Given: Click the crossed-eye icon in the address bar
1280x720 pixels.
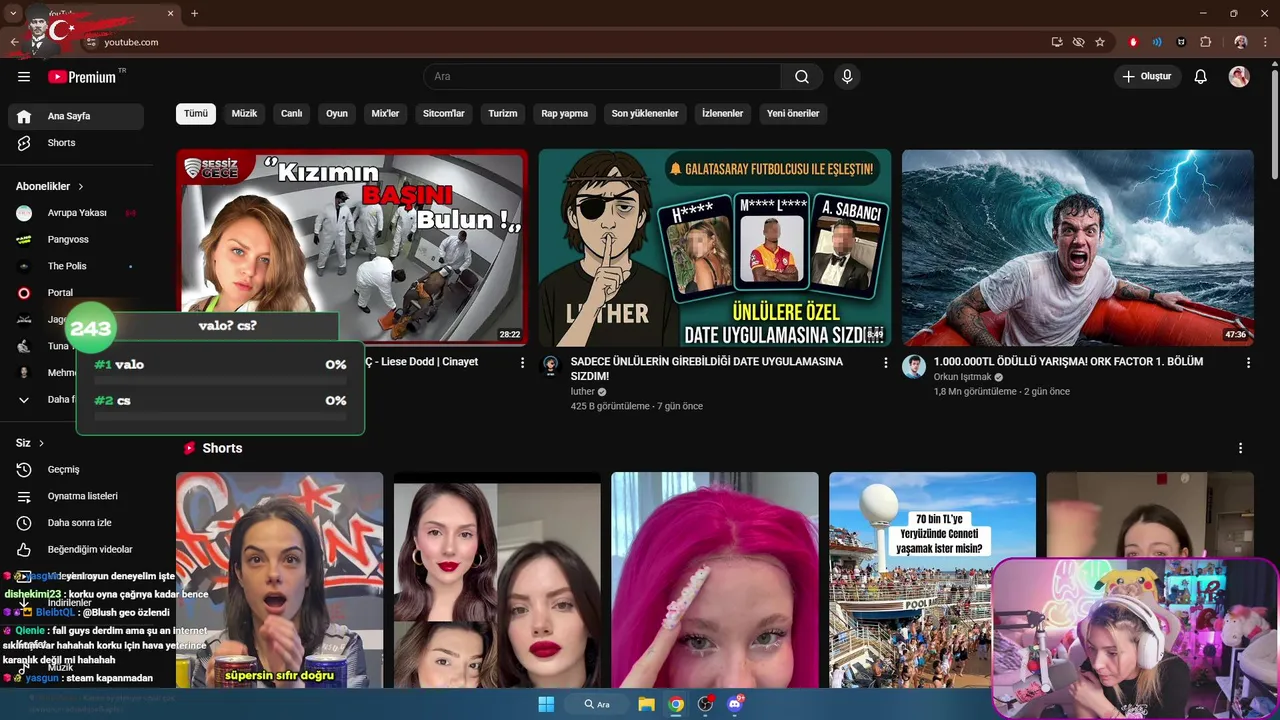Looking at the screenshot, I should (x=1078, y=42).
